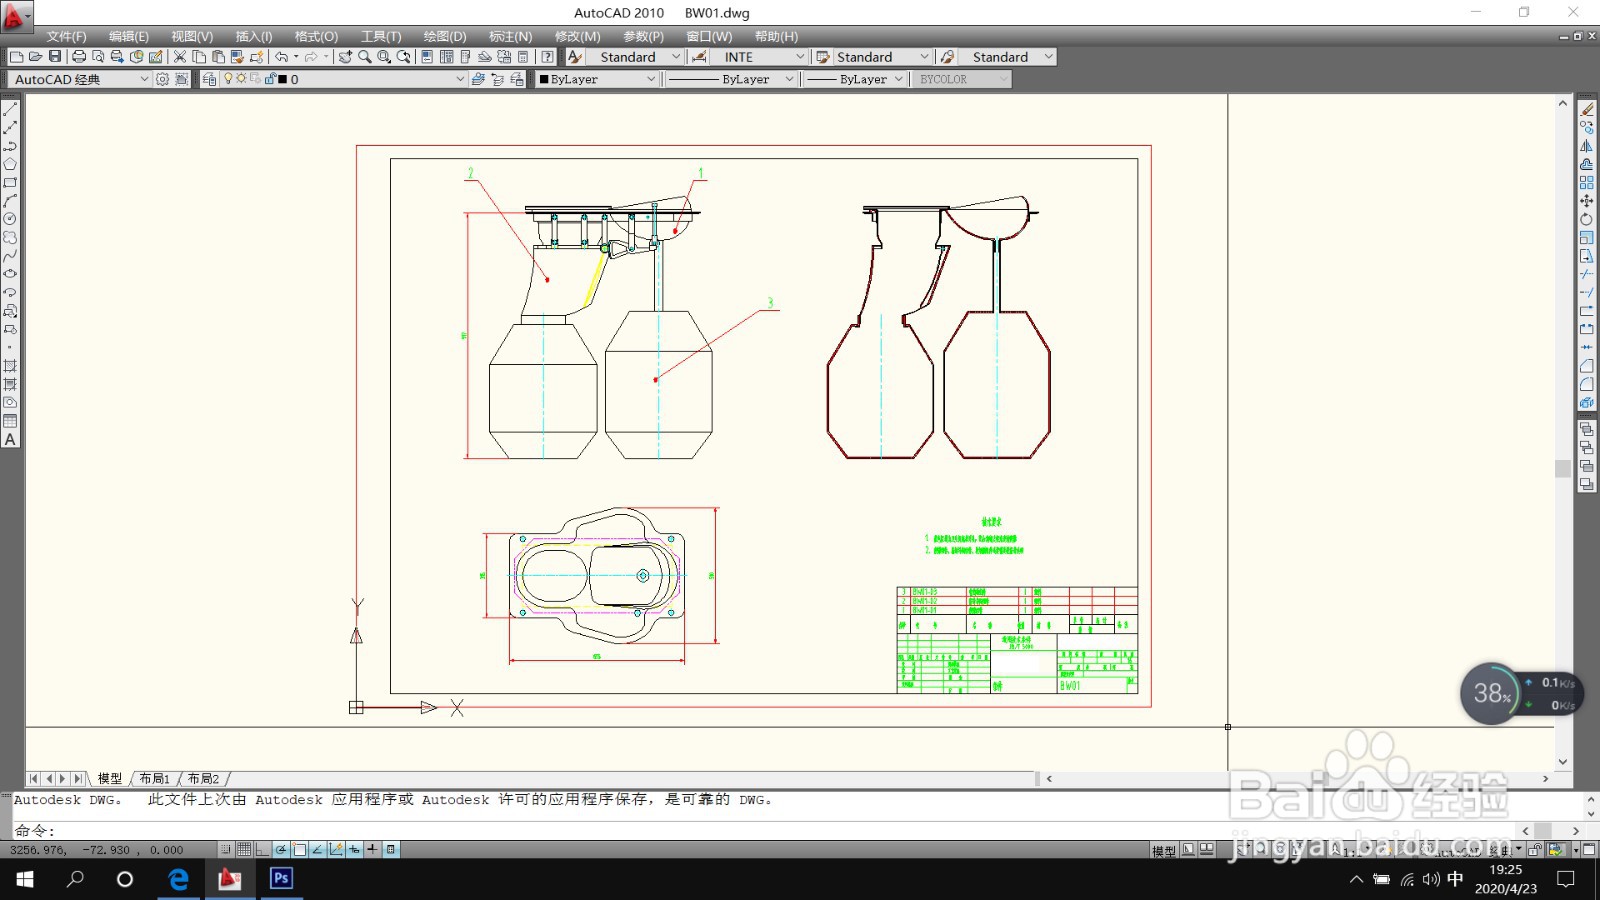Click the coordinates readout 3256.976, -72.930
1600x900 pixels.
(x=97, y=850)
